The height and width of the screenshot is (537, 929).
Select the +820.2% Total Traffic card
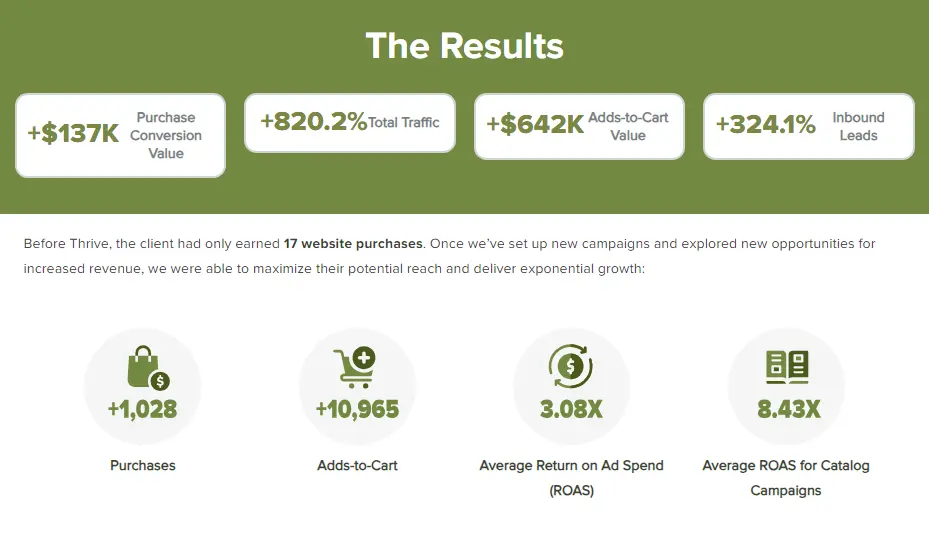350,123
